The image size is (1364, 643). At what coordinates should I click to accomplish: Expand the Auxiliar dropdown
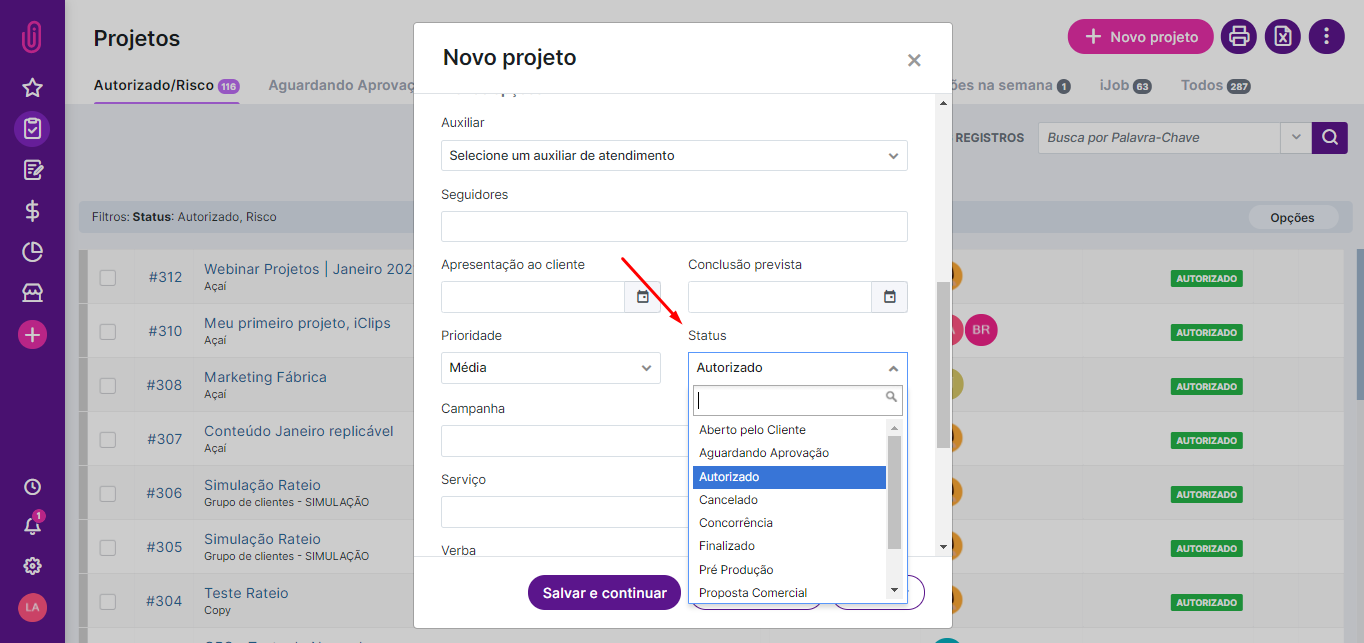coord(674,155)
